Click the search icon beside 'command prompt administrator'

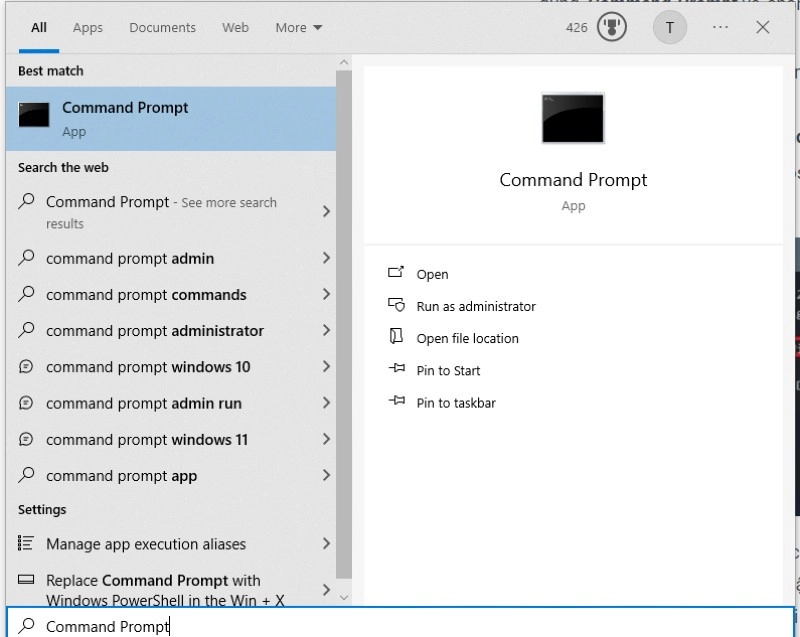[x=26, y=330]
